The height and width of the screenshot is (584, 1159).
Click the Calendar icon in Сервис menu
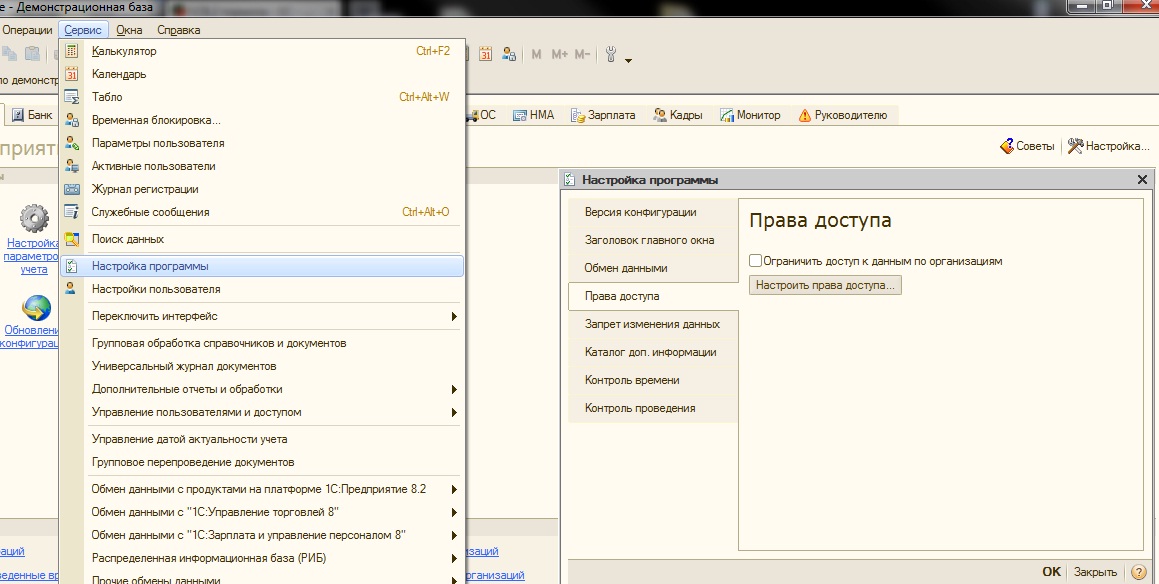[x=71, y=74]
